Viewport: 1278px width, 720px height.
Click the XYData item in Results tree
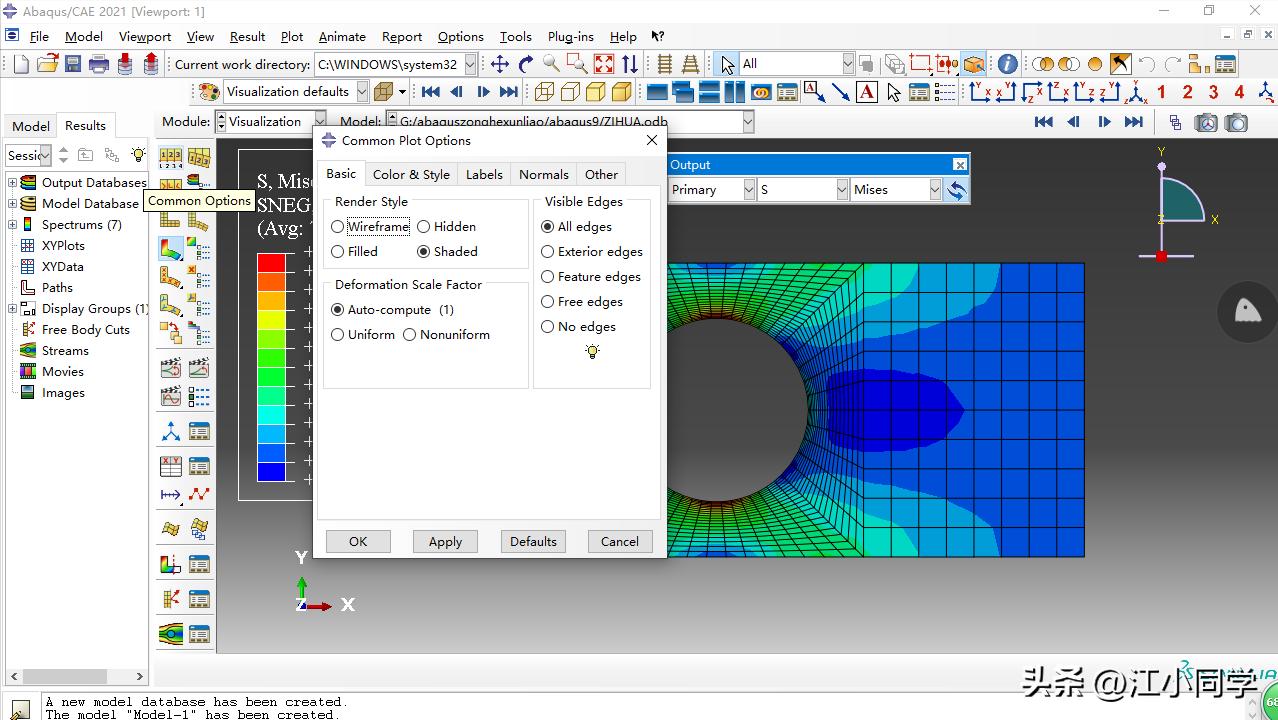coord(62,267)
